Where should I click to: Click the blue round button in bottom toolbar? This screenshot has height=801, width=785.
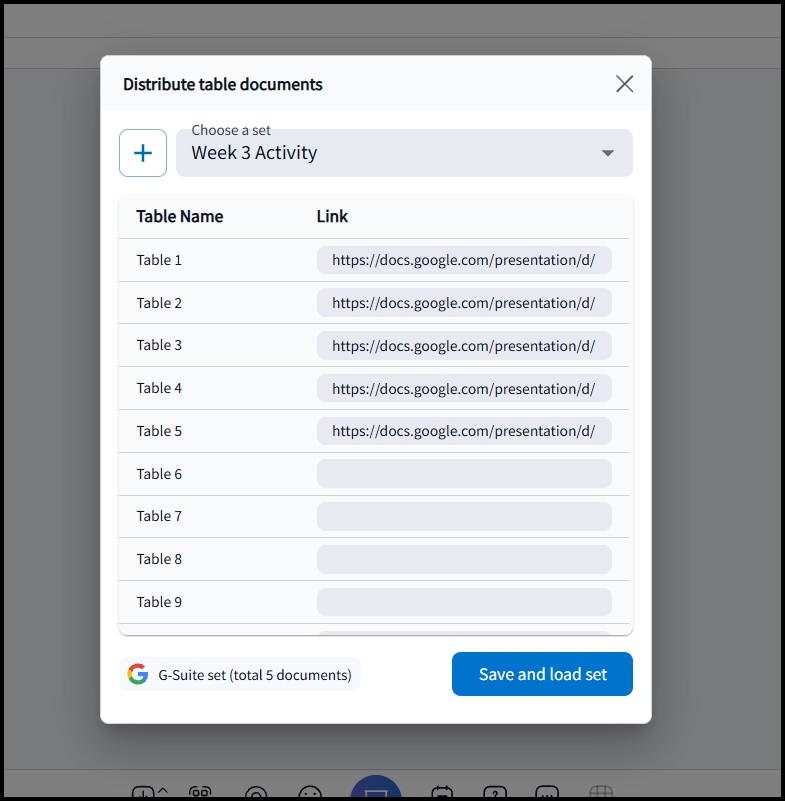pos(376,791)
